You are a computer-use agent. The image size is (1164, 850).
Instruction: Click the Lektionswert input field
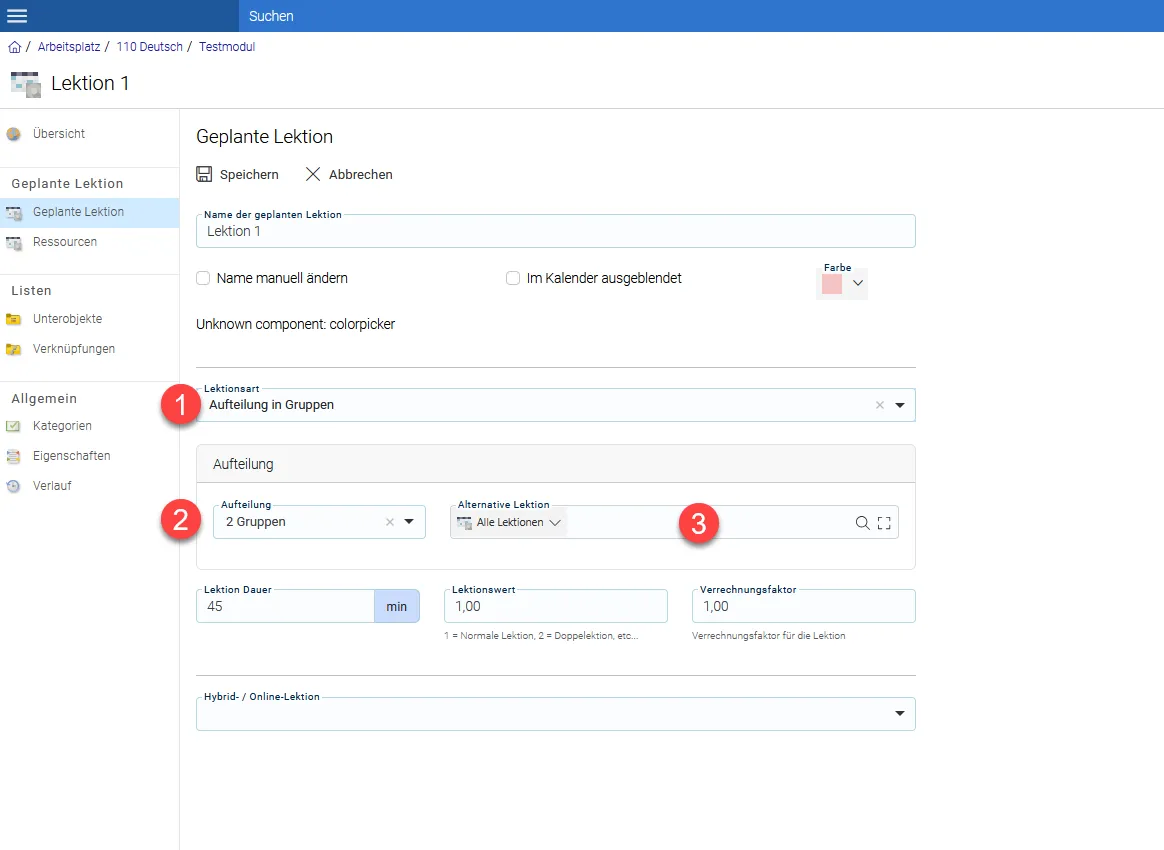[555, 607]
